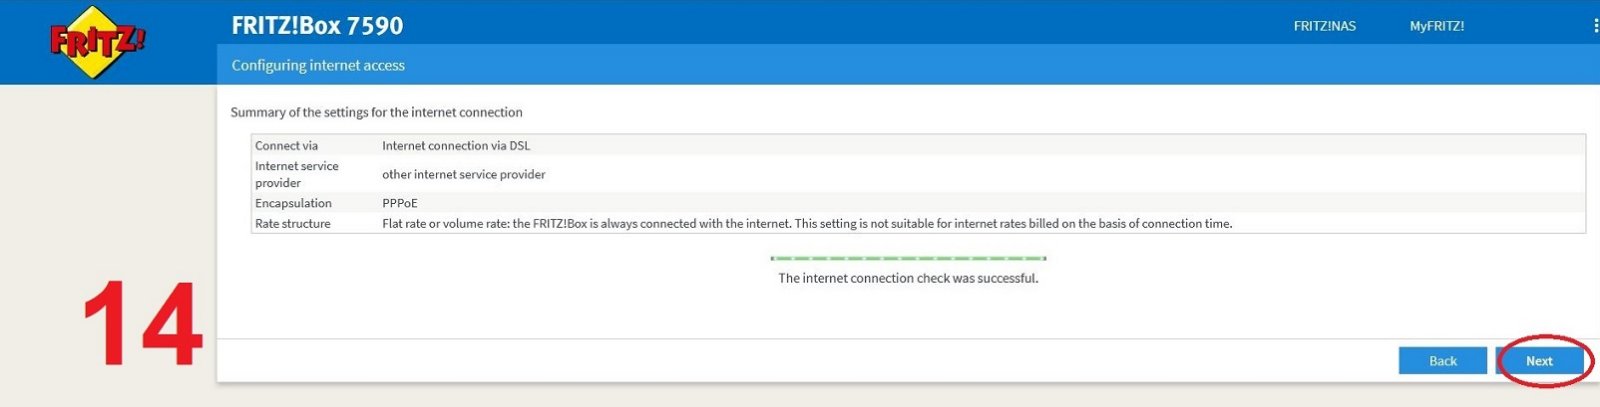Click the Internet connection via DSL value
This screenshot has width=1600, height=407.
[x=456, y=145]
